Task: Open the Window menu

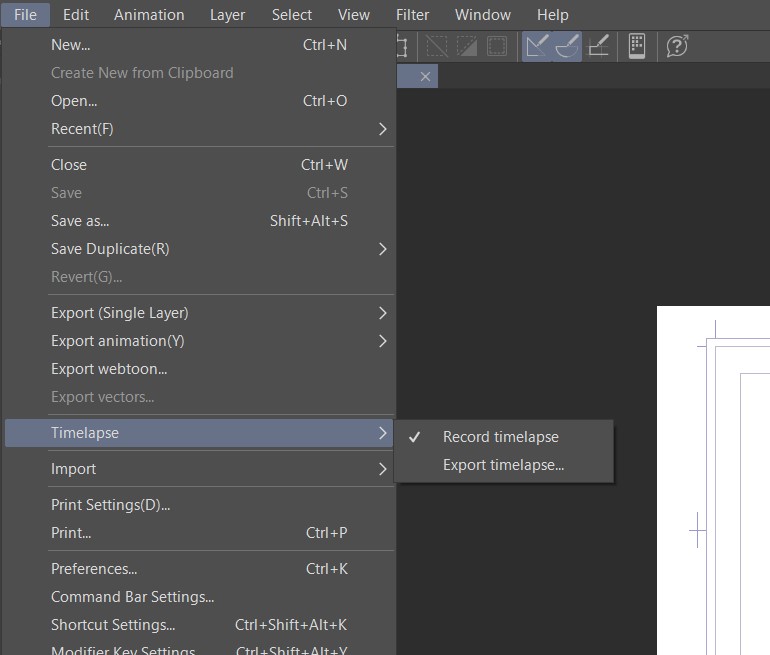Action: (x=483, y=15)
